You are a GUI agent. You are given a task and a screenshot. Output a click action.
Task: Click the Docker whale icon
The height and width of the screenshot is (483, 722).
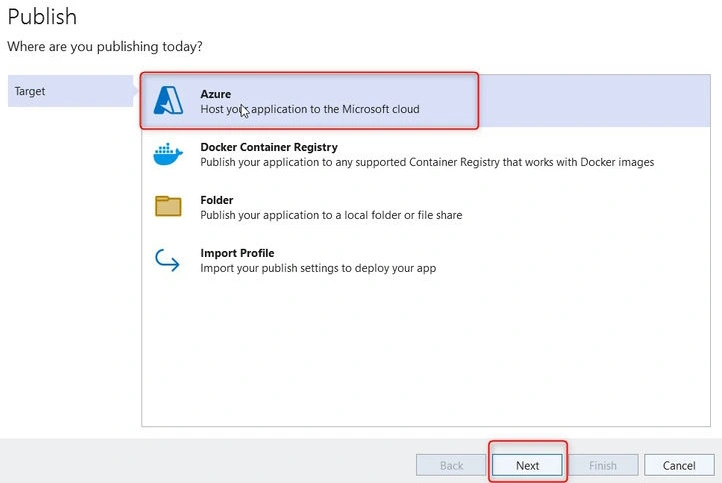tap(168, 154)
